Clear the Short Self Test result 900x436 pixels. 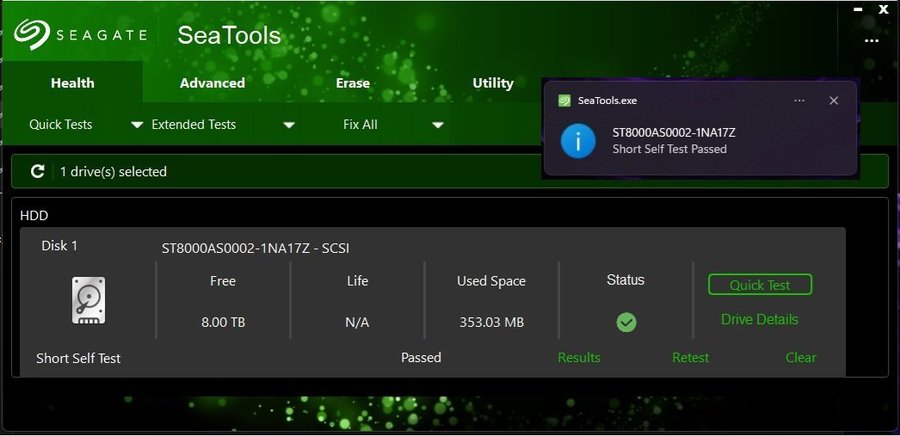point(800,357)
